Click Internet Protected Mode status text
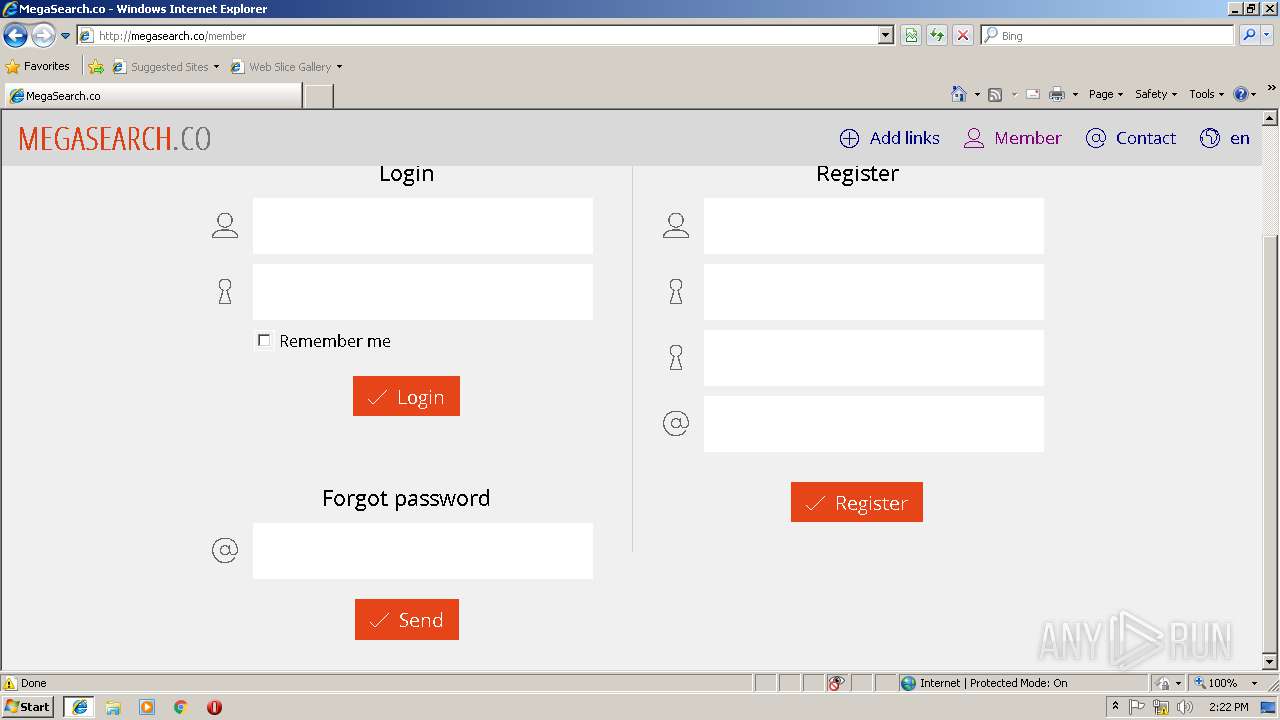 (993, 683)
